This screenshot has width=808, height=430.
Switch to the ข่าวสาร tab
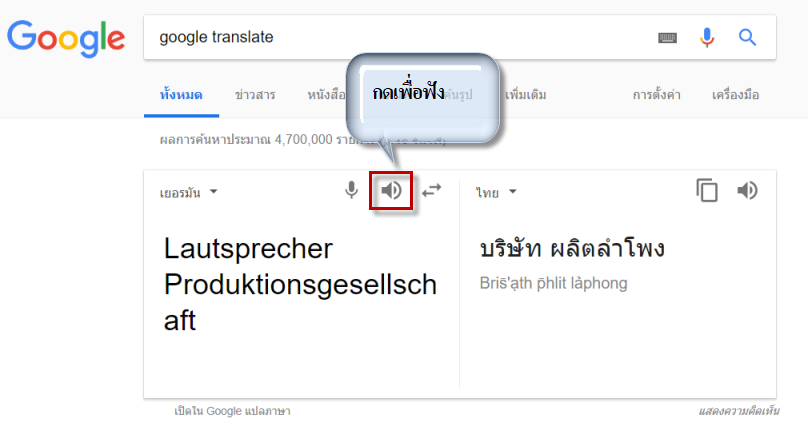pyautogui.click(x=255, y=95)
